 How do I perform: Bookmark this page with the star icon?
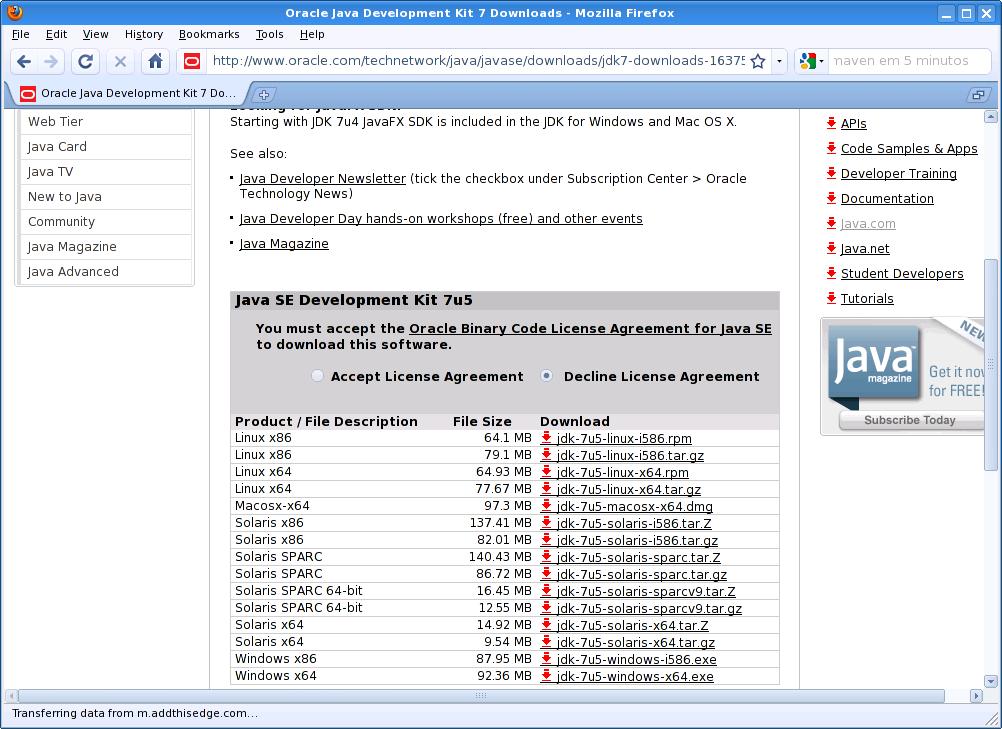(x=758, y=61)
